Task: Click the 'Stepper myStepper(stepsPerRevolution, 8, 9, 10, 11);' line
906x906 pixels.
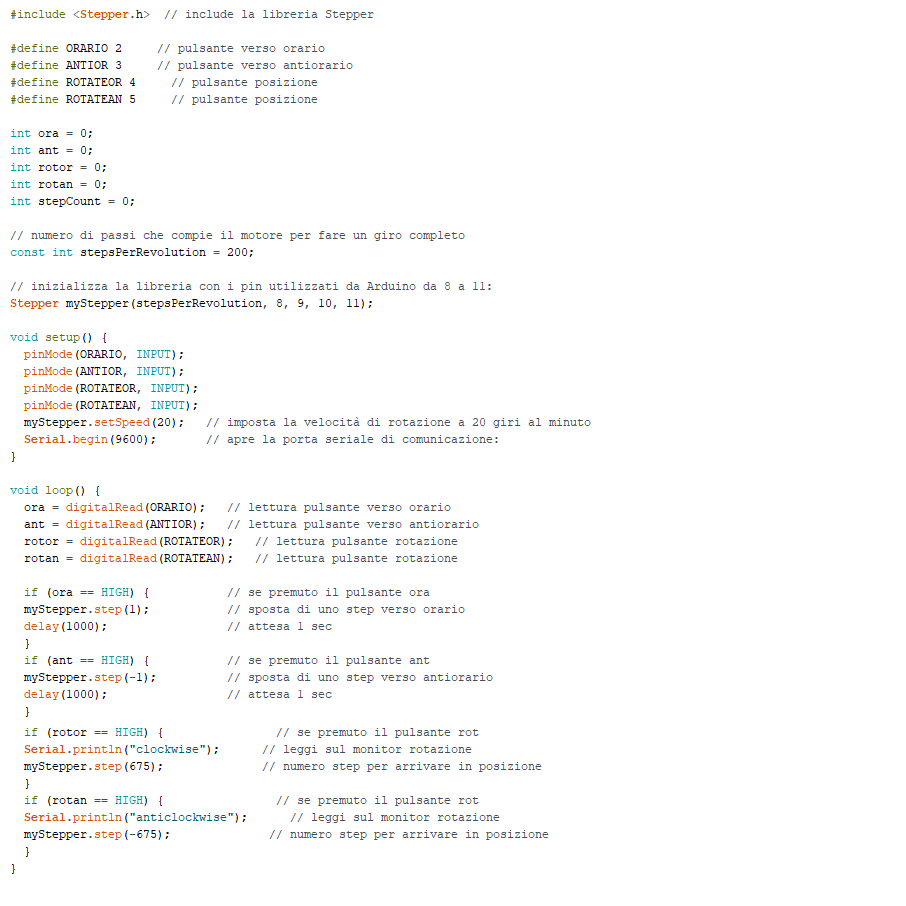Action: click(191, 303)
